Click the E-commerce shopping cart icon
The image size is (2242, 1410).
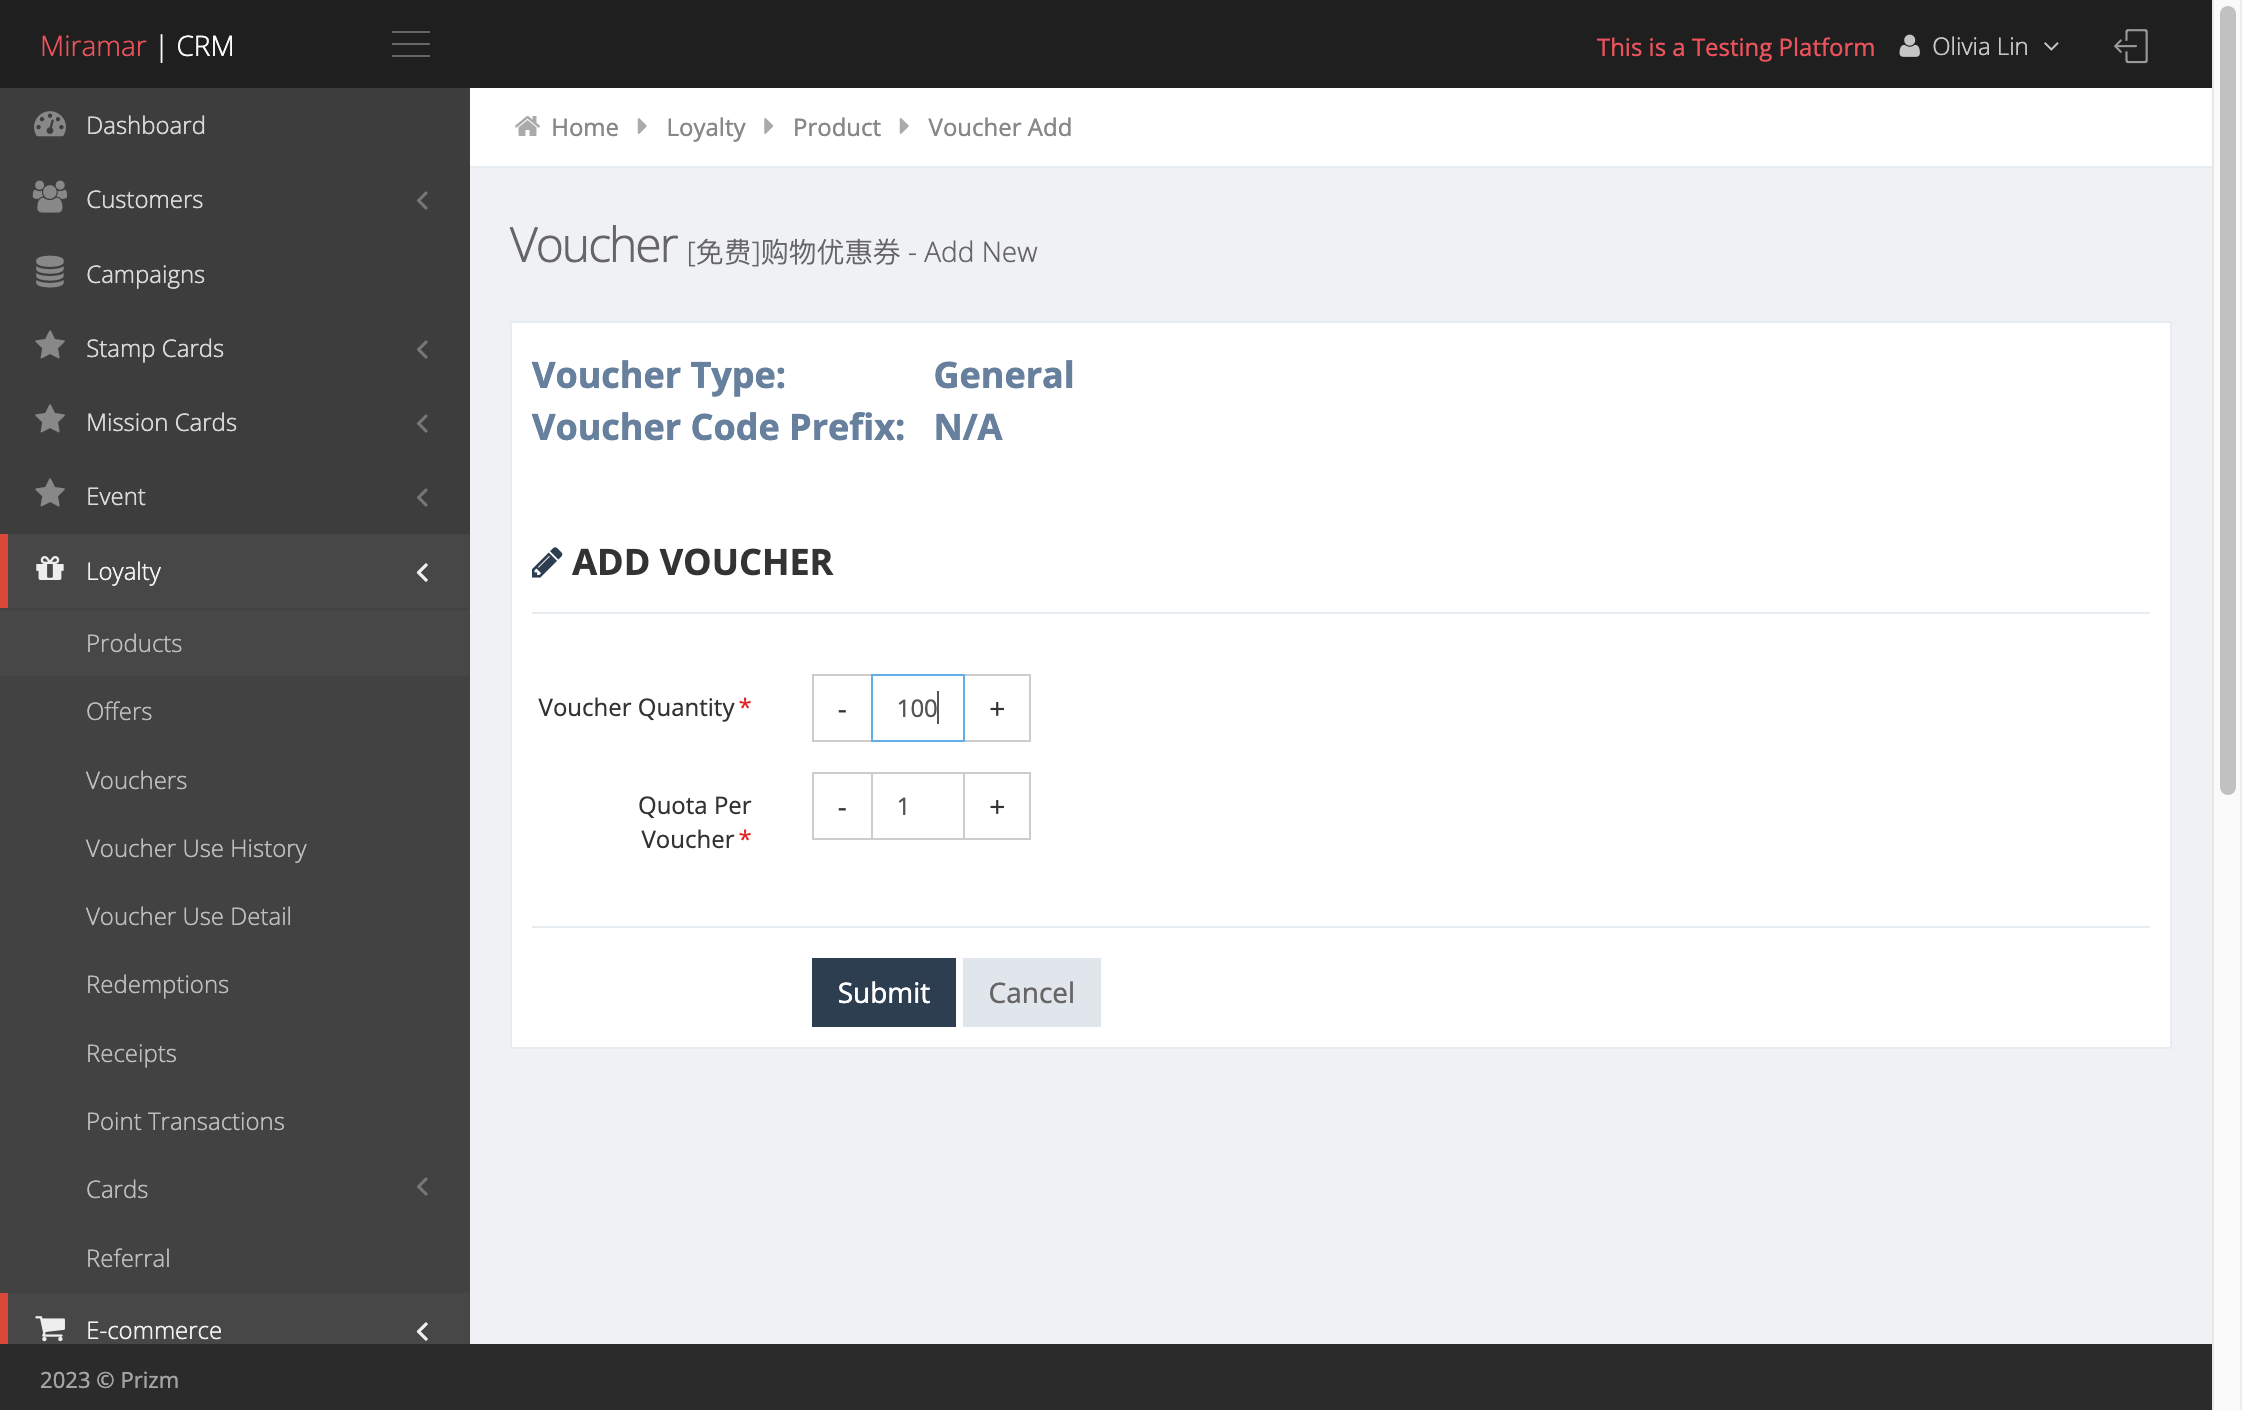pyautogui.click(x=50, y=1328)
